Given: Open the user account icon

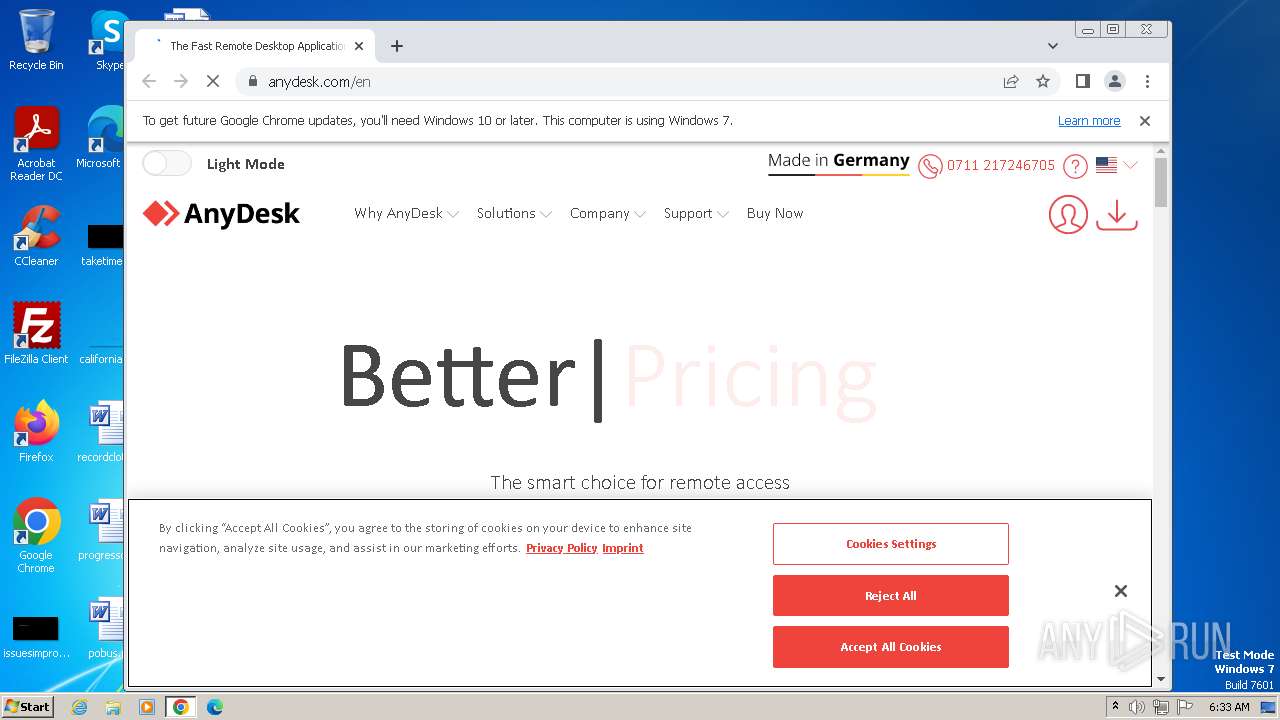Looking at the screenshot, I should tap(1068, 214).
